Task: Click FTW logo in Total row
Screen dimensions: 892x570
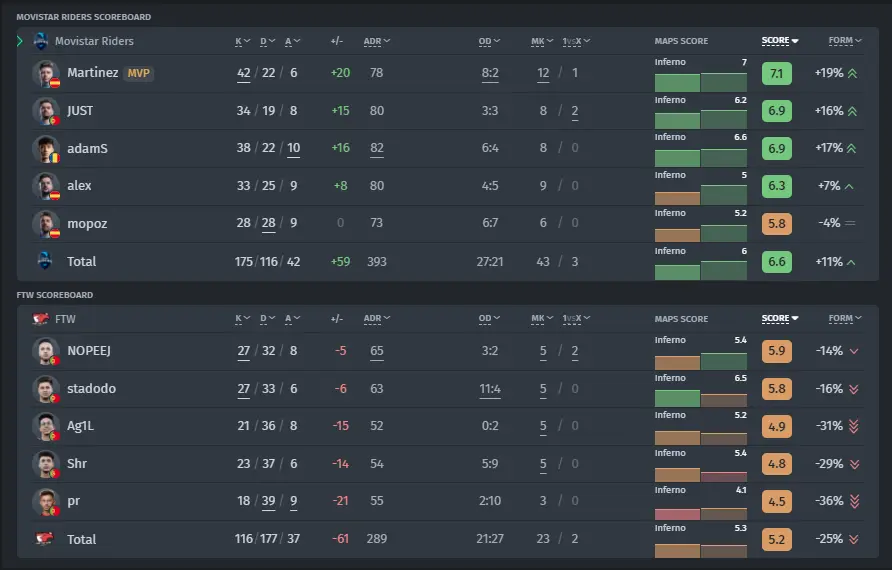Action: pos(44,539)
